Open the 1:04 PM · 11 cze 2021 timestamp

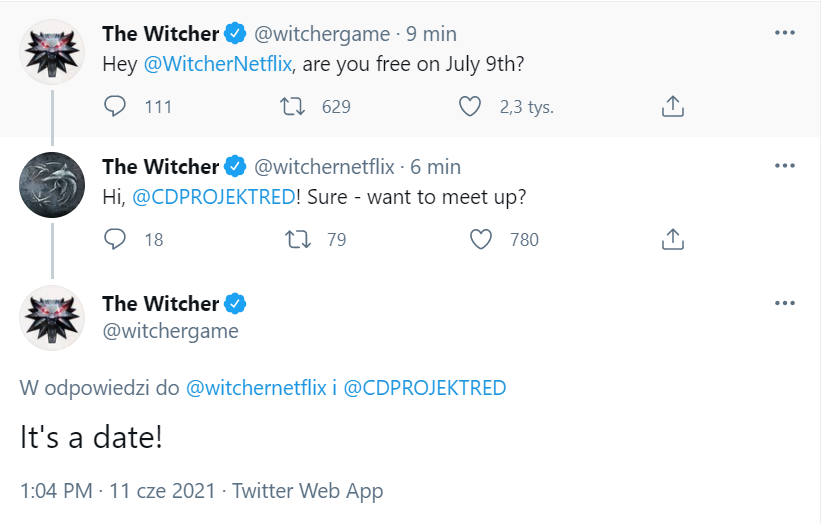(118, 491)
